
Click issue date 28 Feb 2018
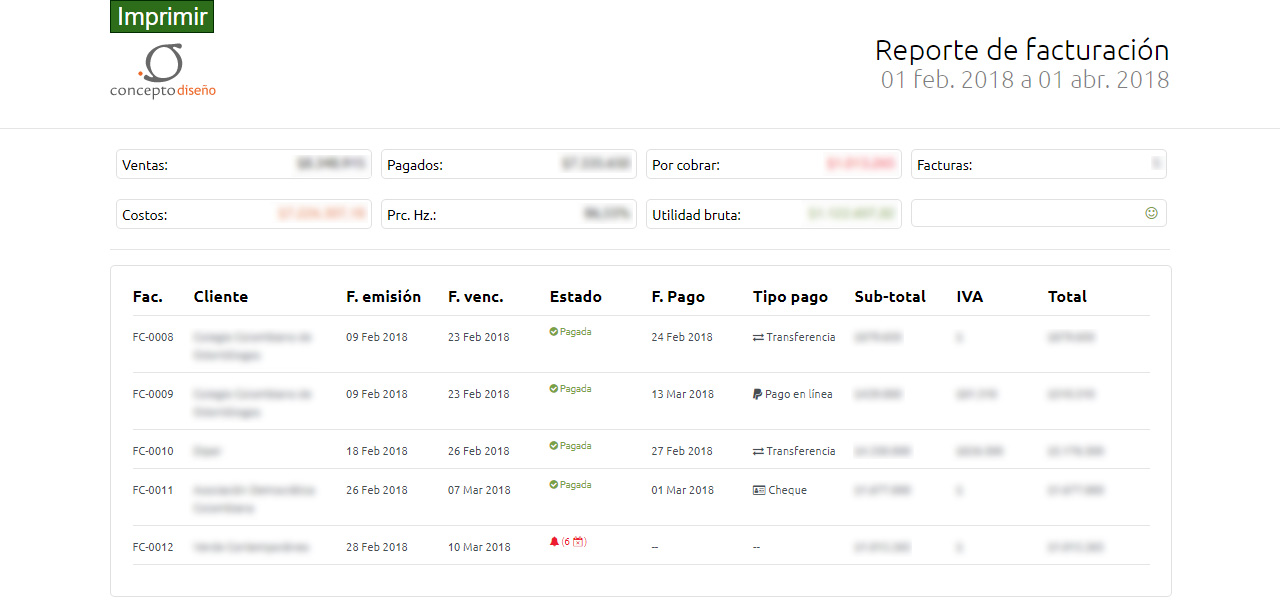click(x=377, y=548)
